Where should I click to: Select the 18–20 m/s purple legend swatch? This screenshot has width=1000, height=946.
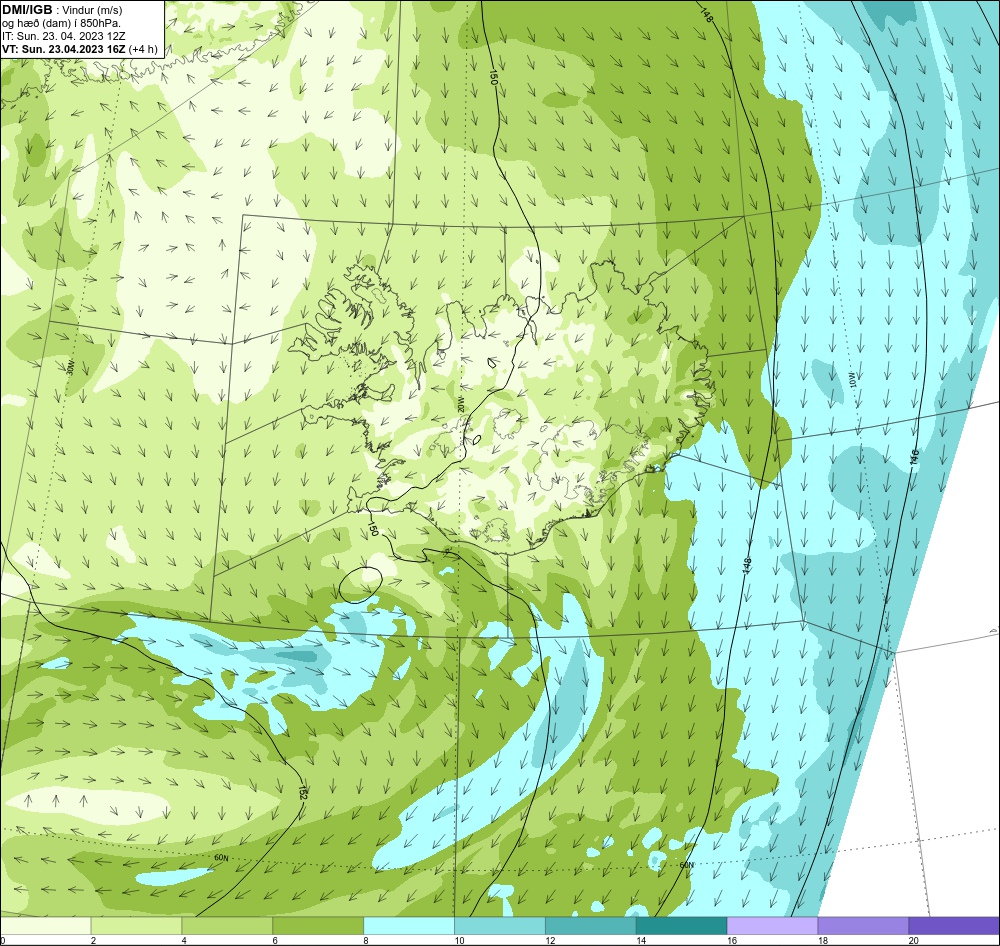(x=864, y=925)
